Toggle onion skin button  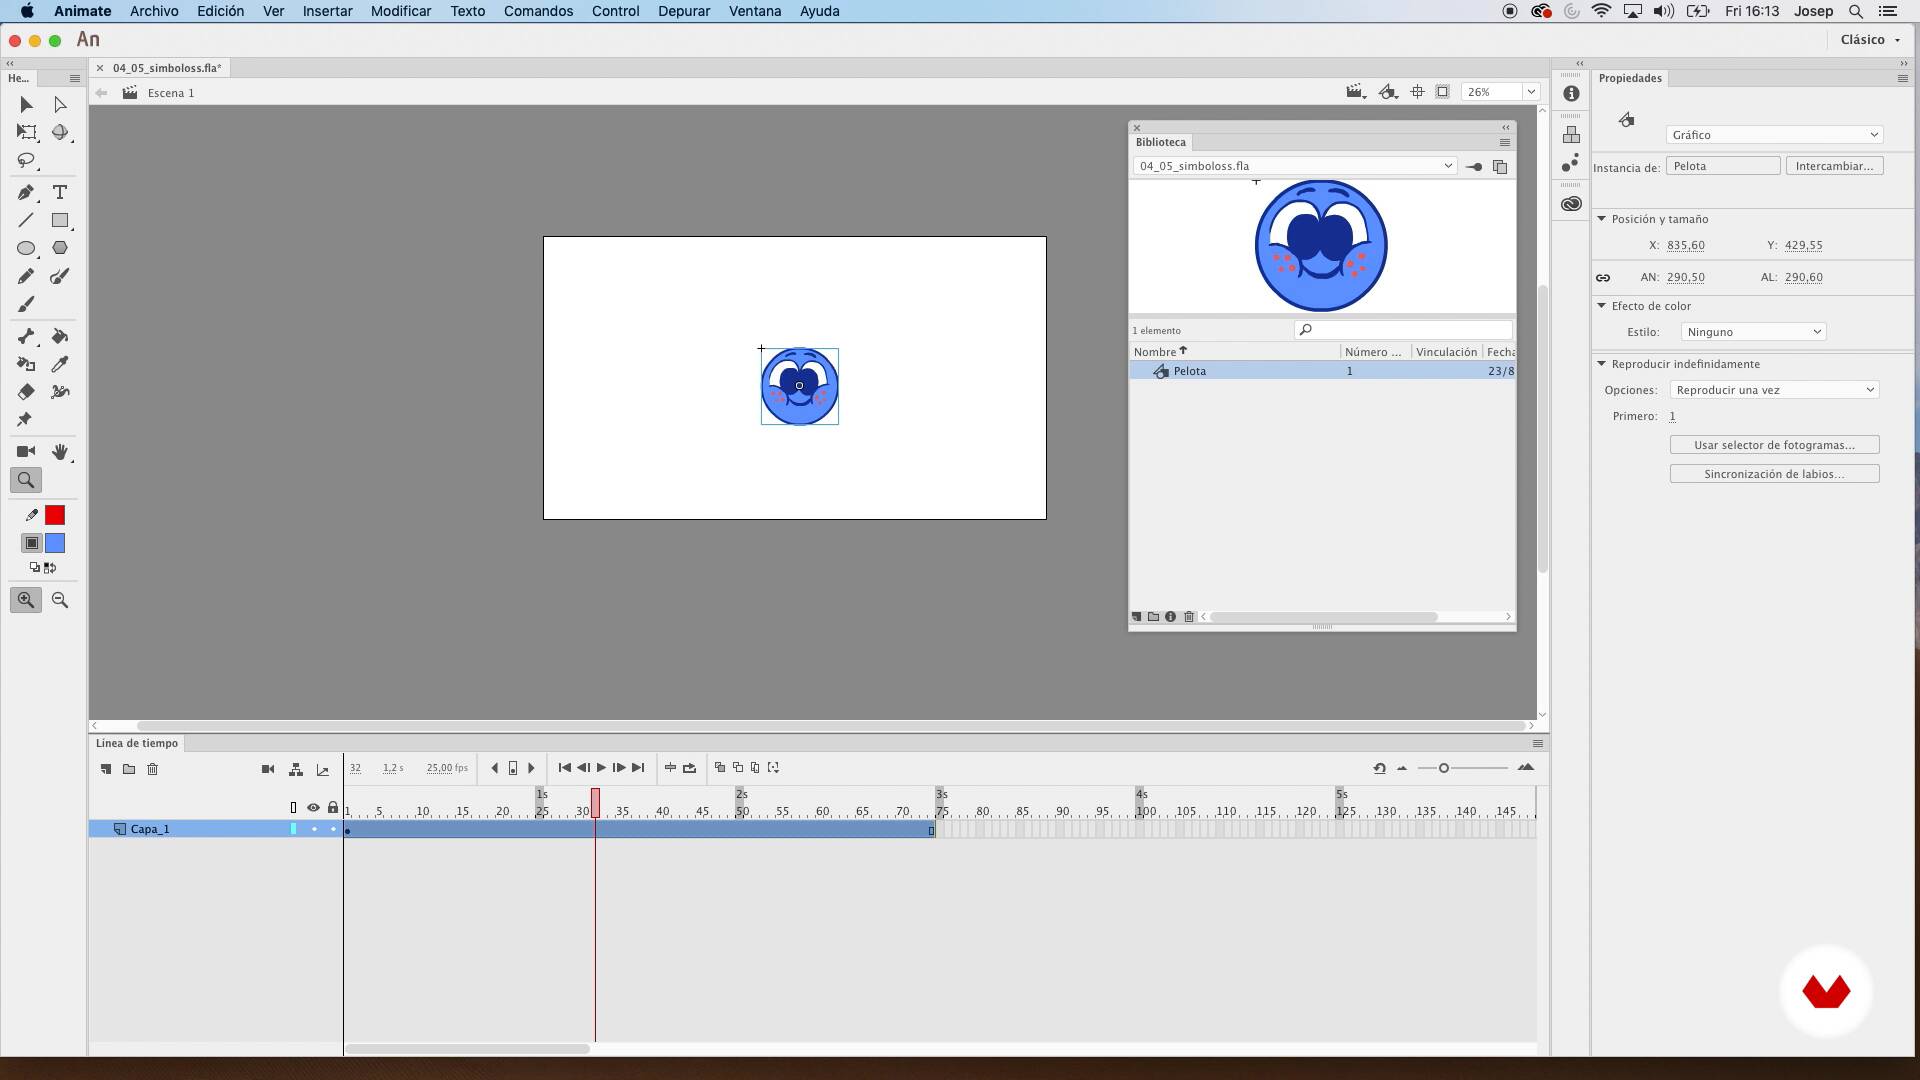point(719,768)
